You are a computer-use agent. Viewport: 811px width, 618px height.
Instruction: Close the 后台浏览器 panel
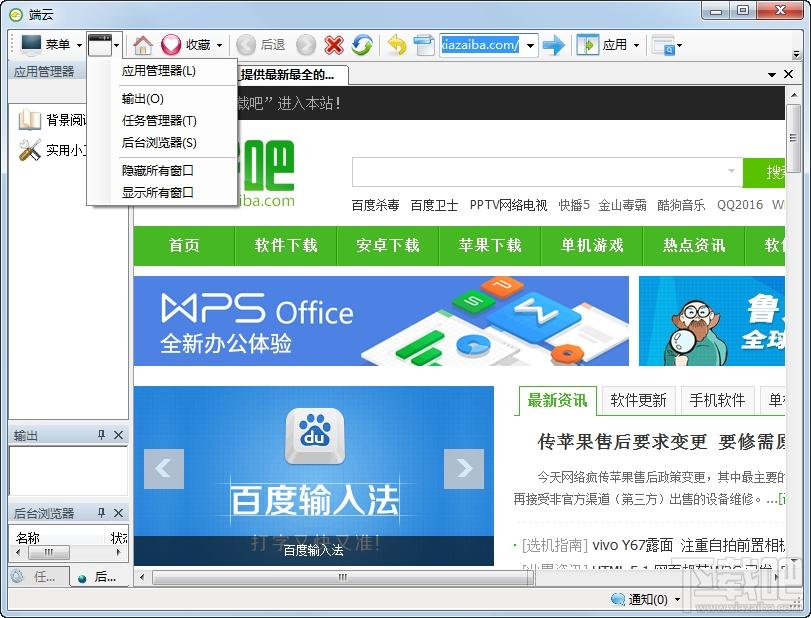118,513
